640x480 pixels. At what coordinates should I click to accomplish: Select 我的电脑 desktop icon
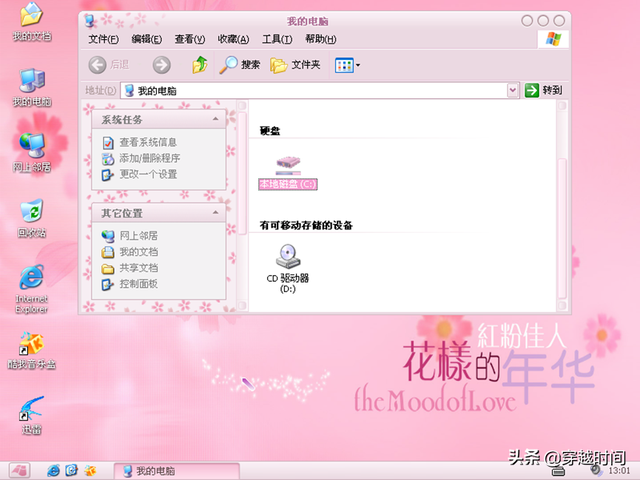pyautogui.click(x=32, y=88)
